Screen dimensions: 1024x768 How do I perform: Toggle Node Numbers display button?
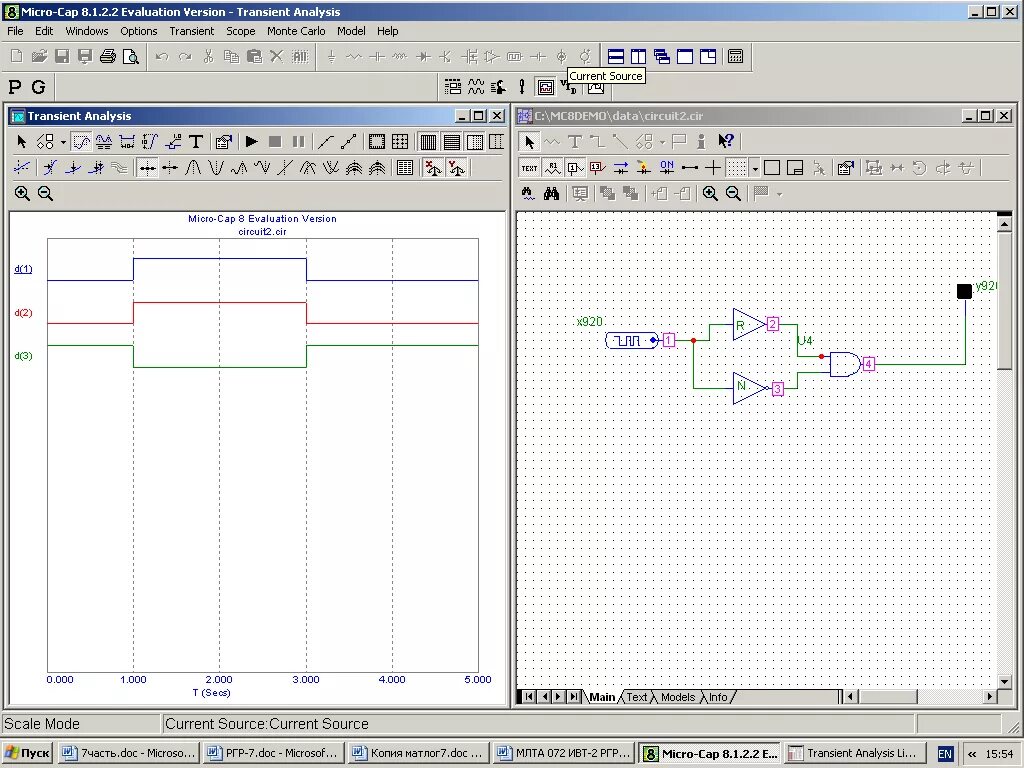tap(575, 168)
